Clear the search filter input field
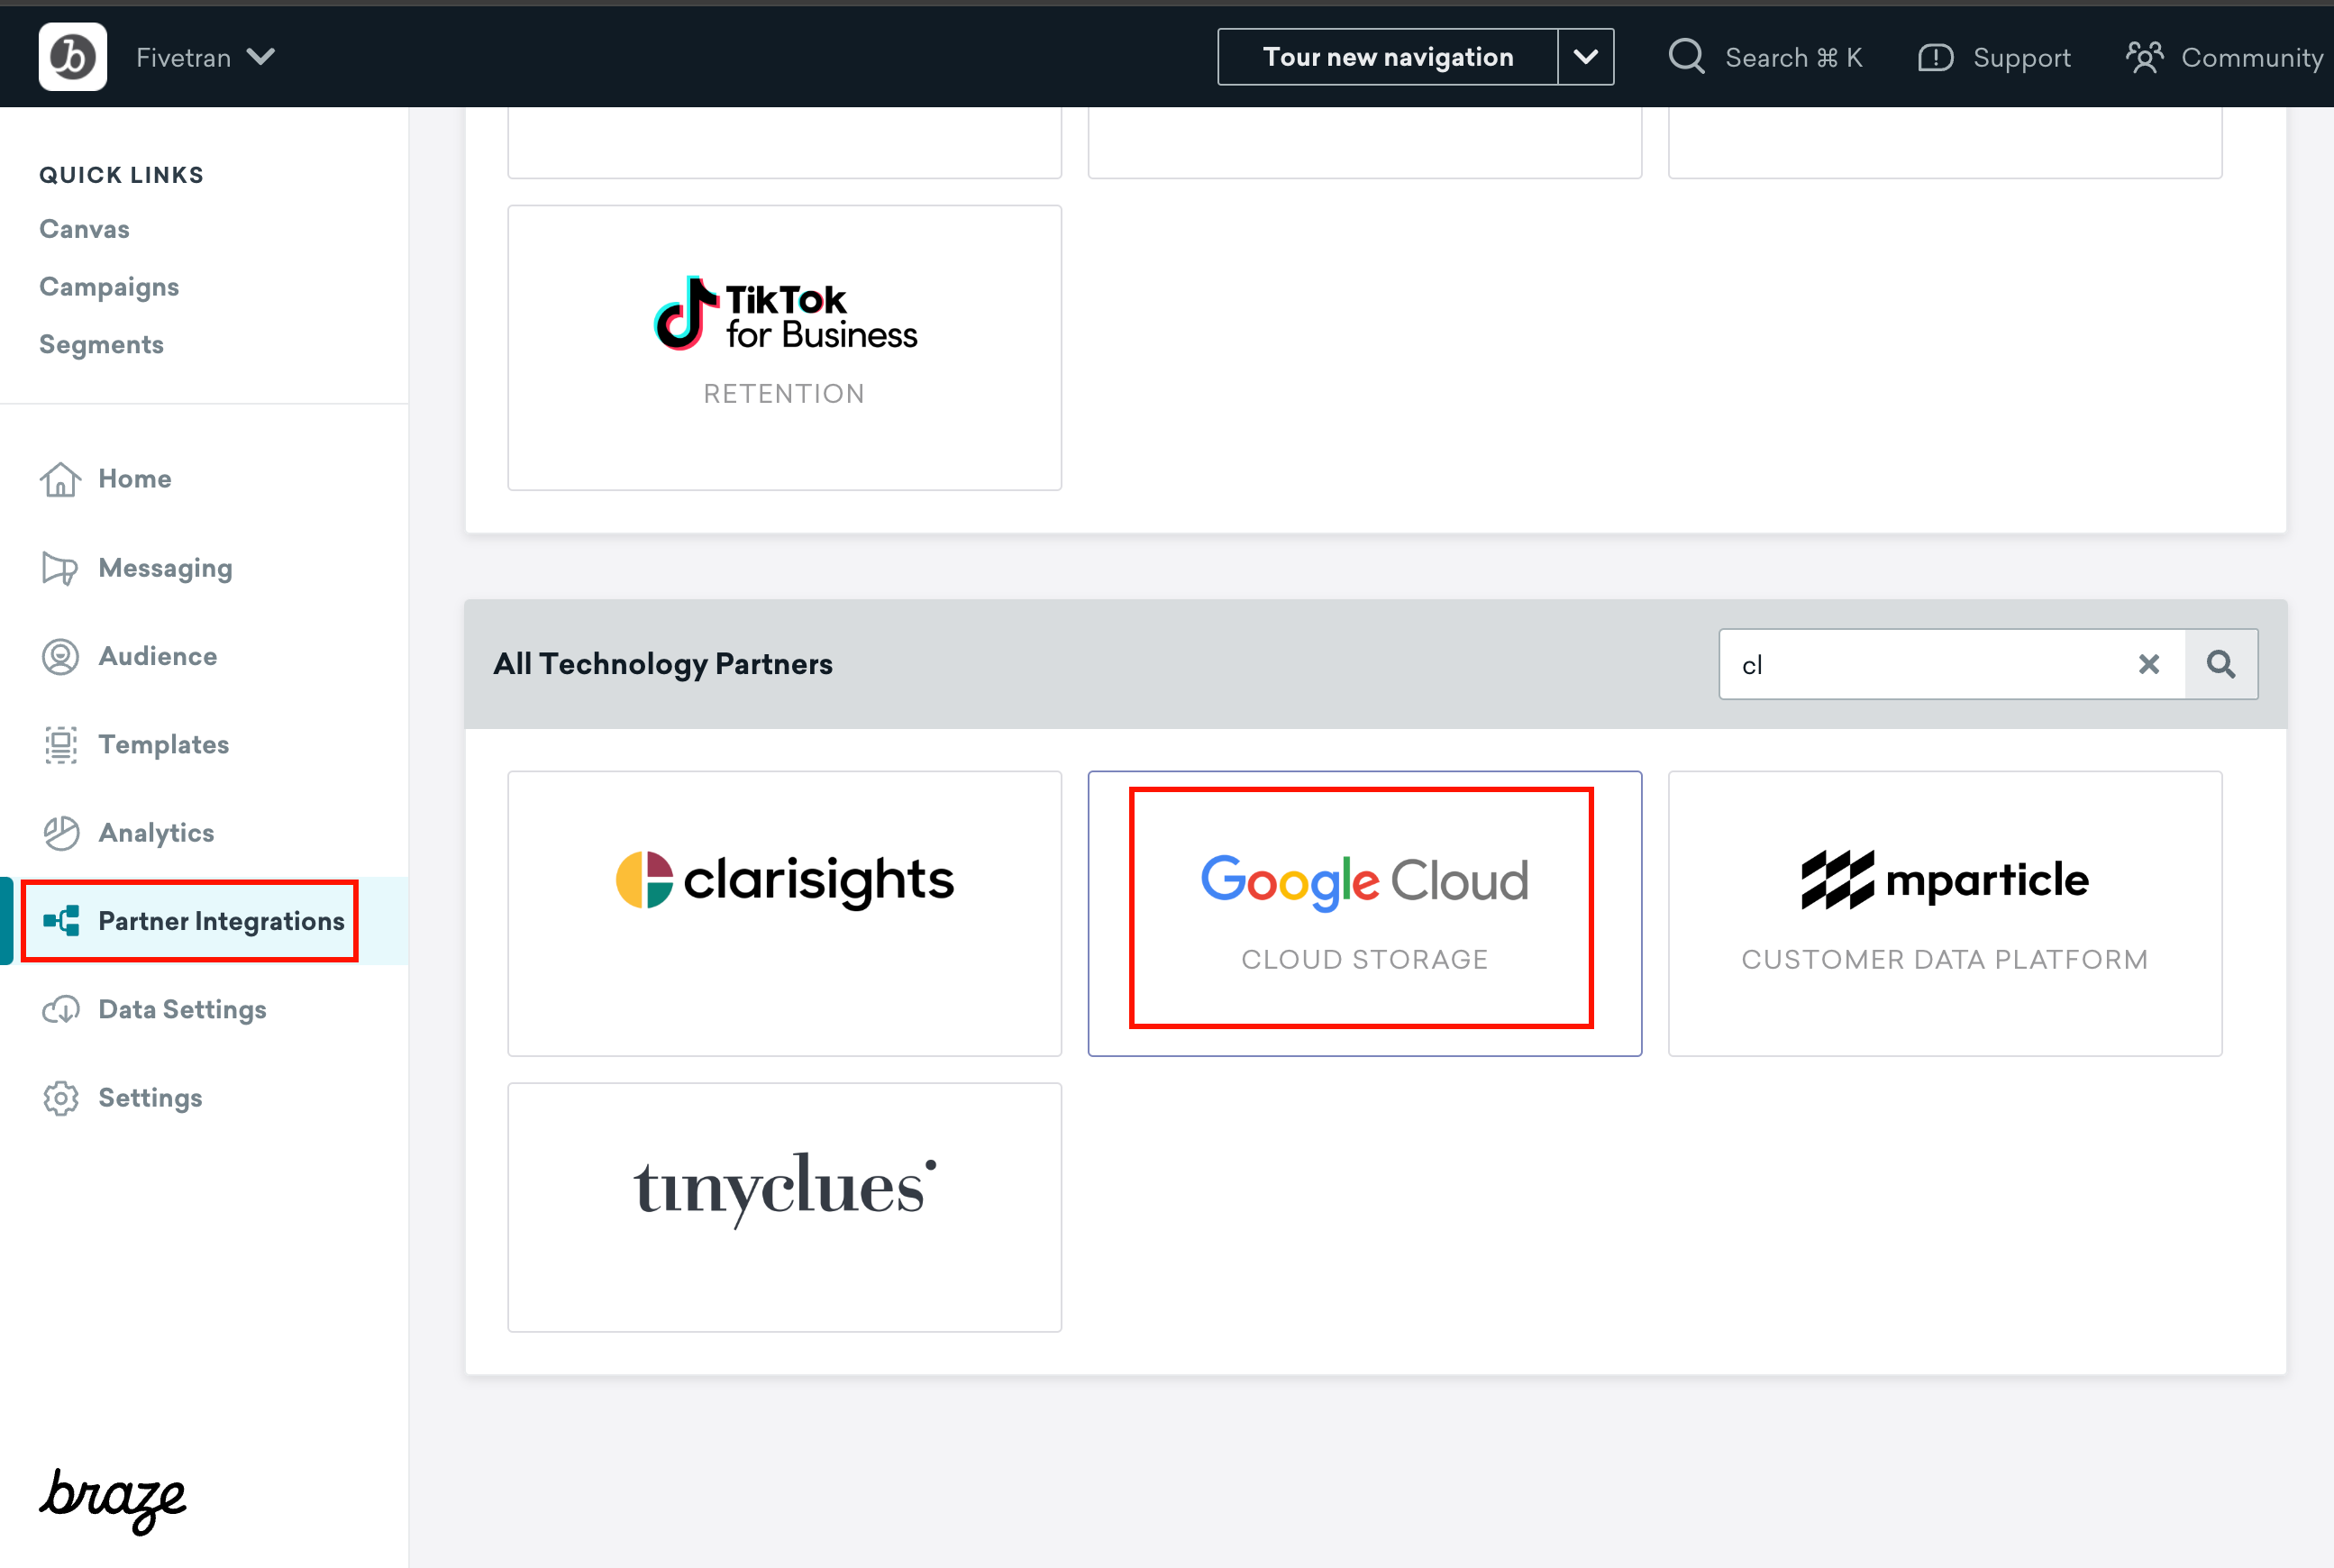Viewport: 2334px width, 1568px height. [x=2148, y=665]
